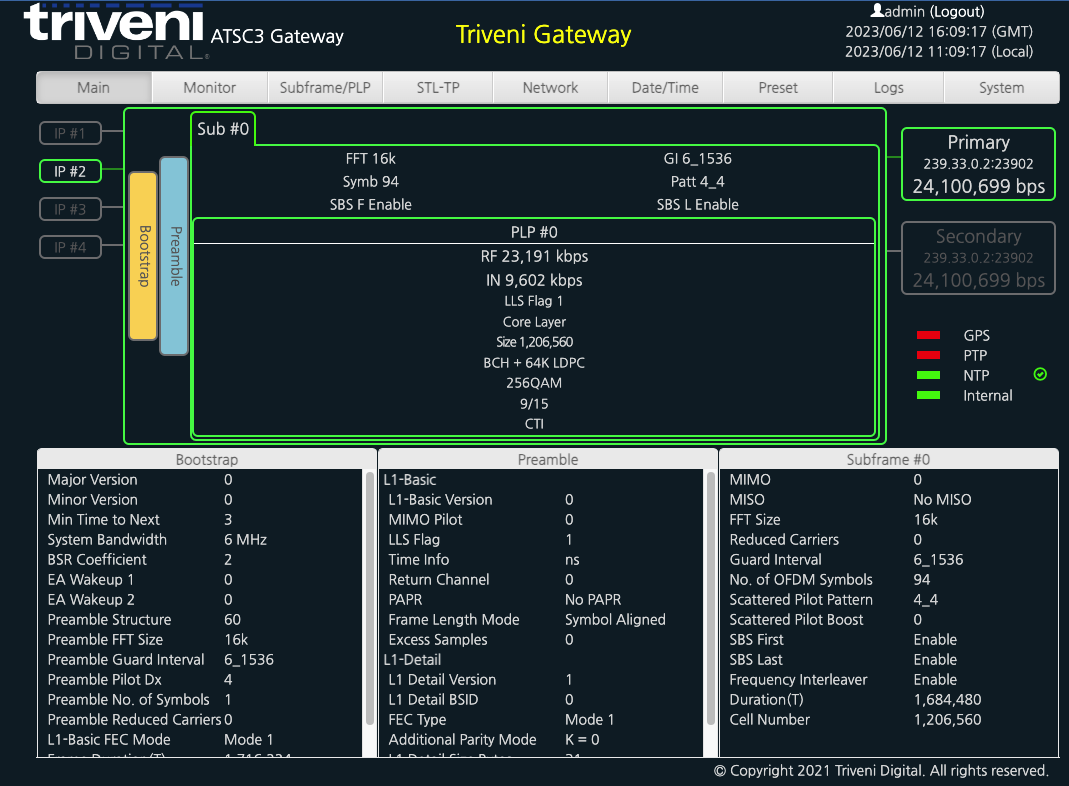Switch to the Date/Time tab
This screenshot has height=786, width=1069.
click(665, 87)
